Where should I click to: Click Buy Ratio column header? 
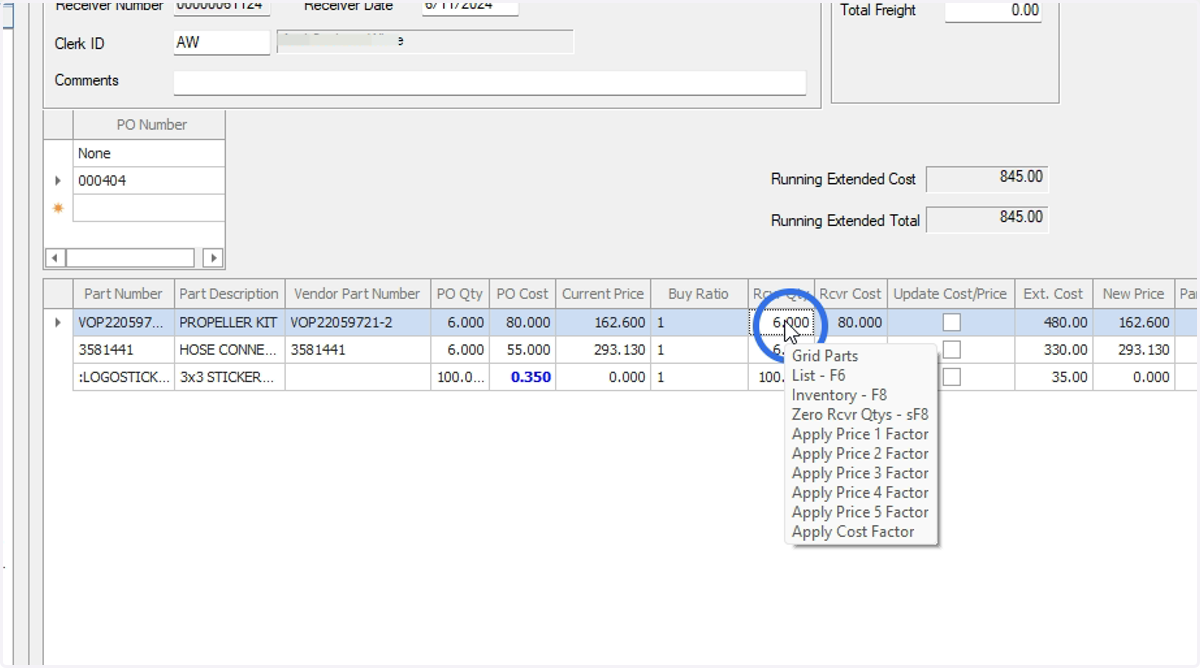click(698, 294)
